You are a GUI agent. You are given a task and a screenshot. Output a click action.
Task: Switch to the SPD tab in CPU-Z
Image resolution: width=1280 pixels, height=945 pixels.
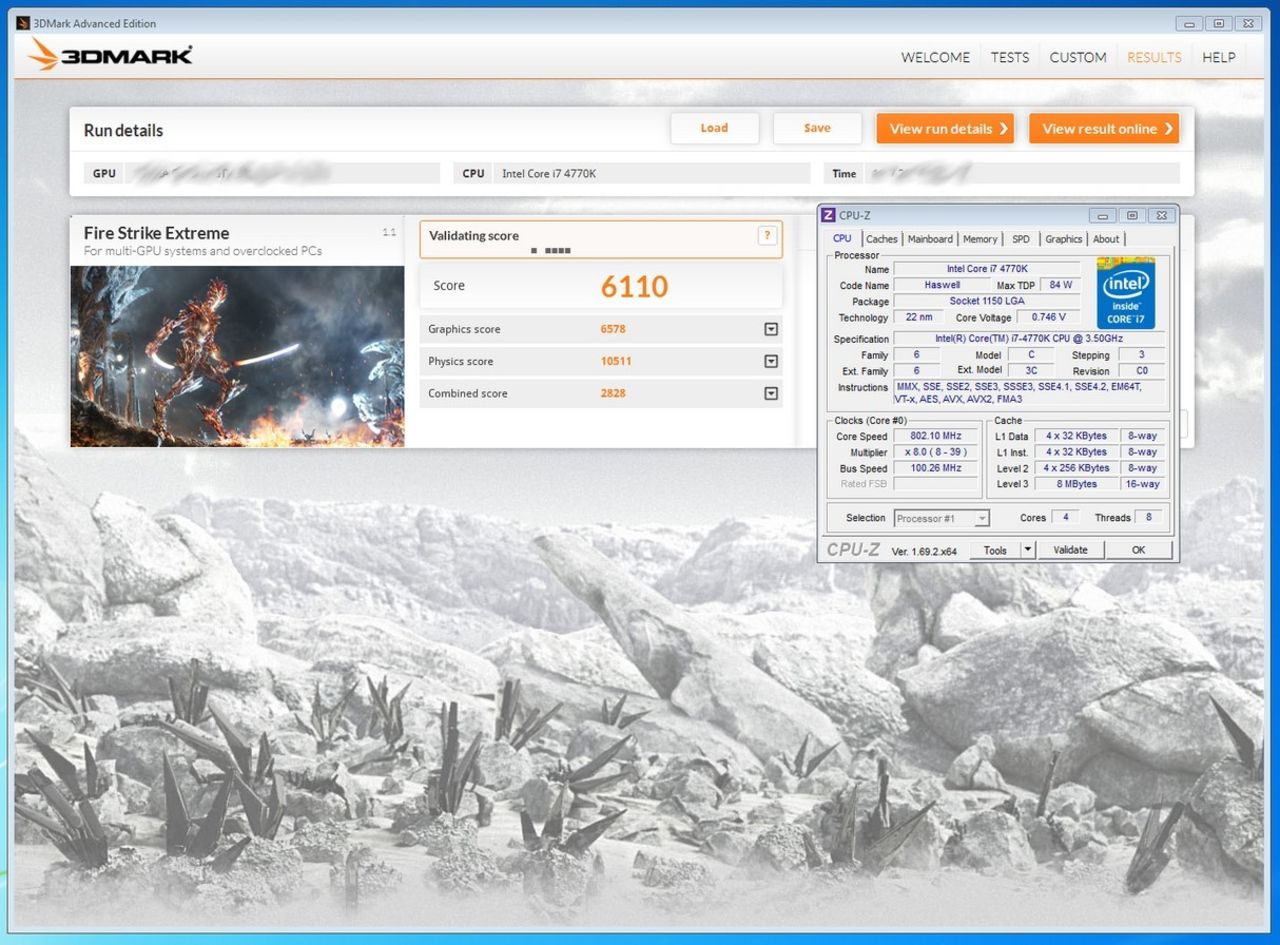click(1020, 239)
